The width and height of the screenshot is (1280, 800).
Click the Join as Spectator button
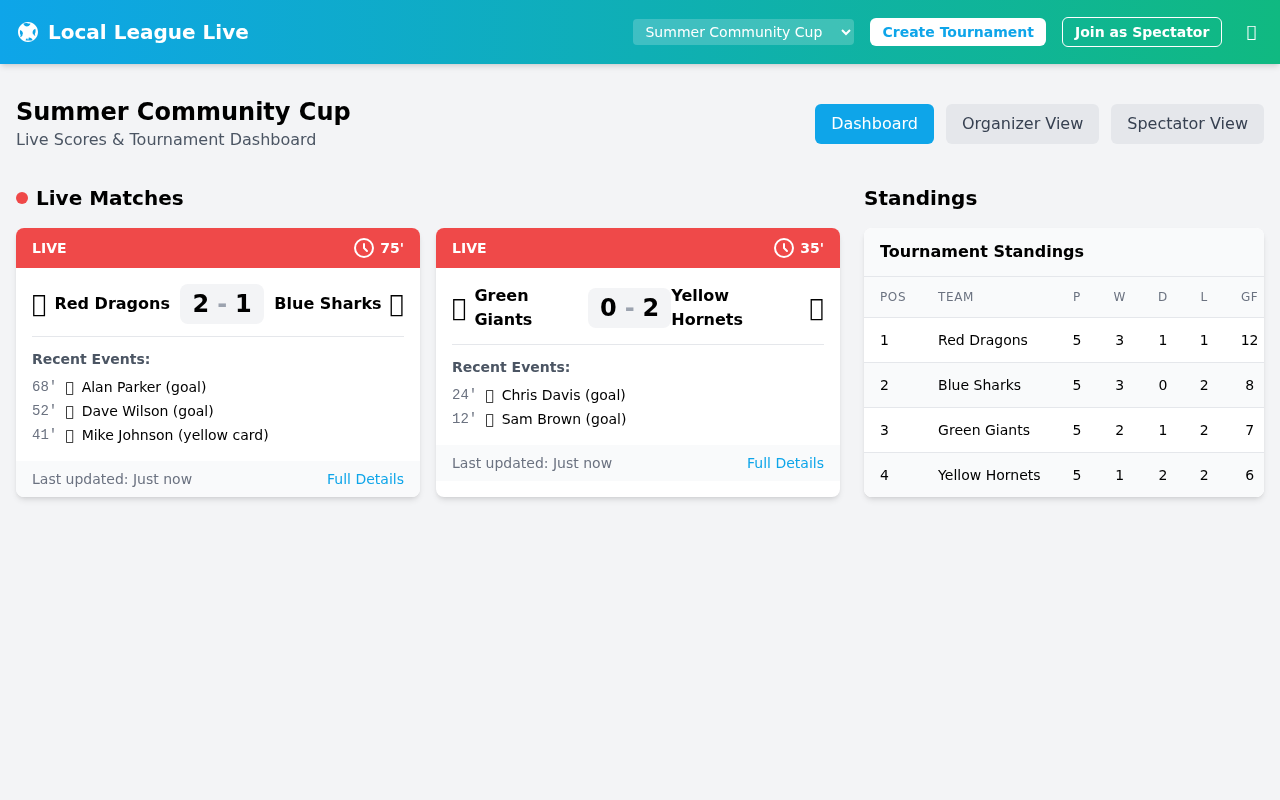coord(1141,31)
